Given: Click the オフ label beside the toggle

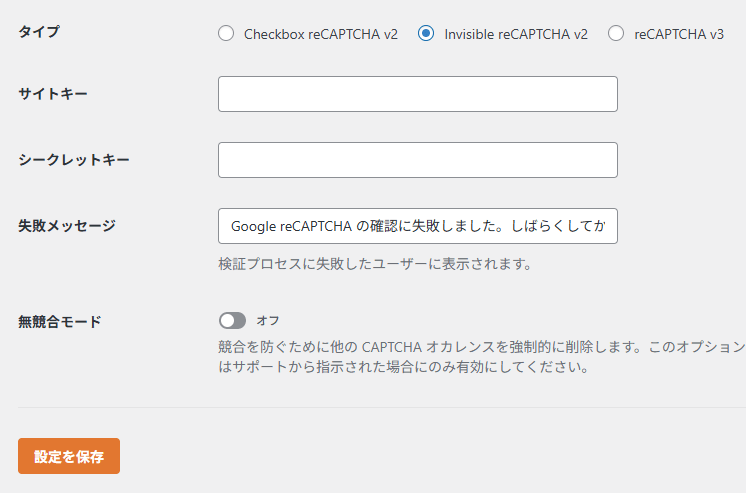Looking at the screenshot, I should pos(268,321).
